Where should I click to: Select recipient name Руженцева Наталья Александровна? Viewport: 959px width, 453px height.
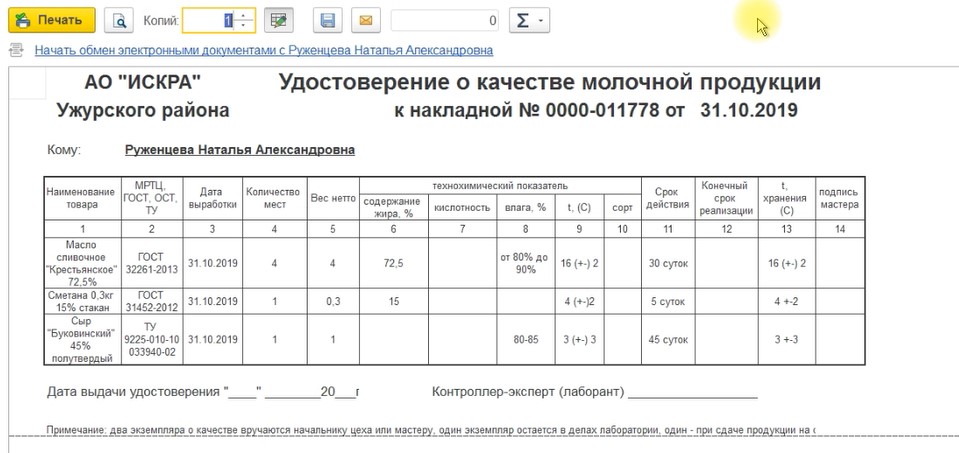pos(240,150)
